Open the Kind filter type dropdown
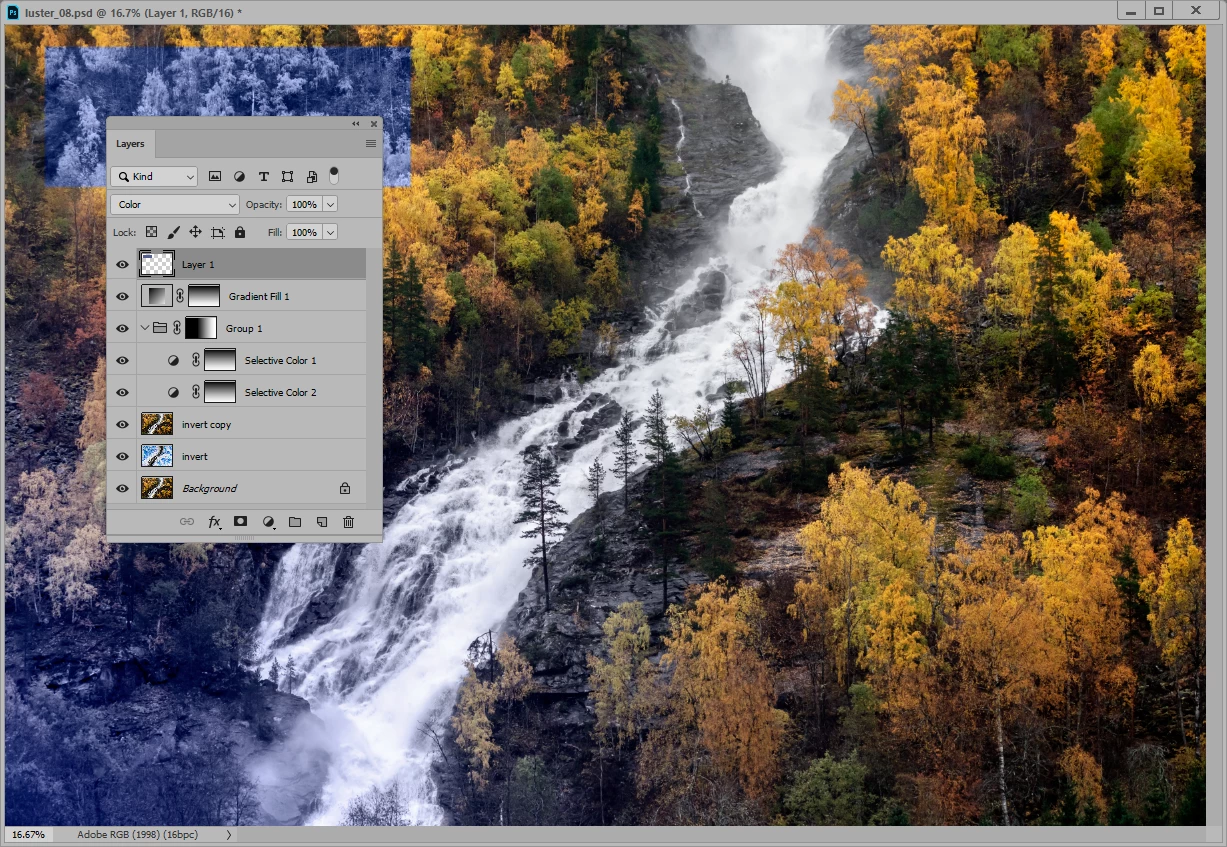Screen dimensions: 1227x847 (x=154, y=177)
